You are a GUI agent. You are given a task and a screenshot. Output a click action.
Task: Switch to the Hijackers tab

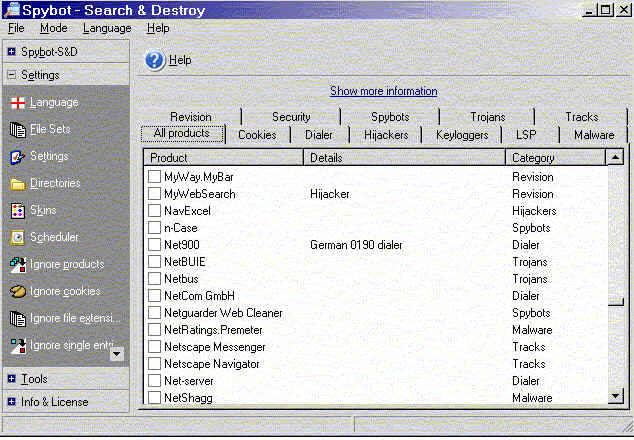386,135
